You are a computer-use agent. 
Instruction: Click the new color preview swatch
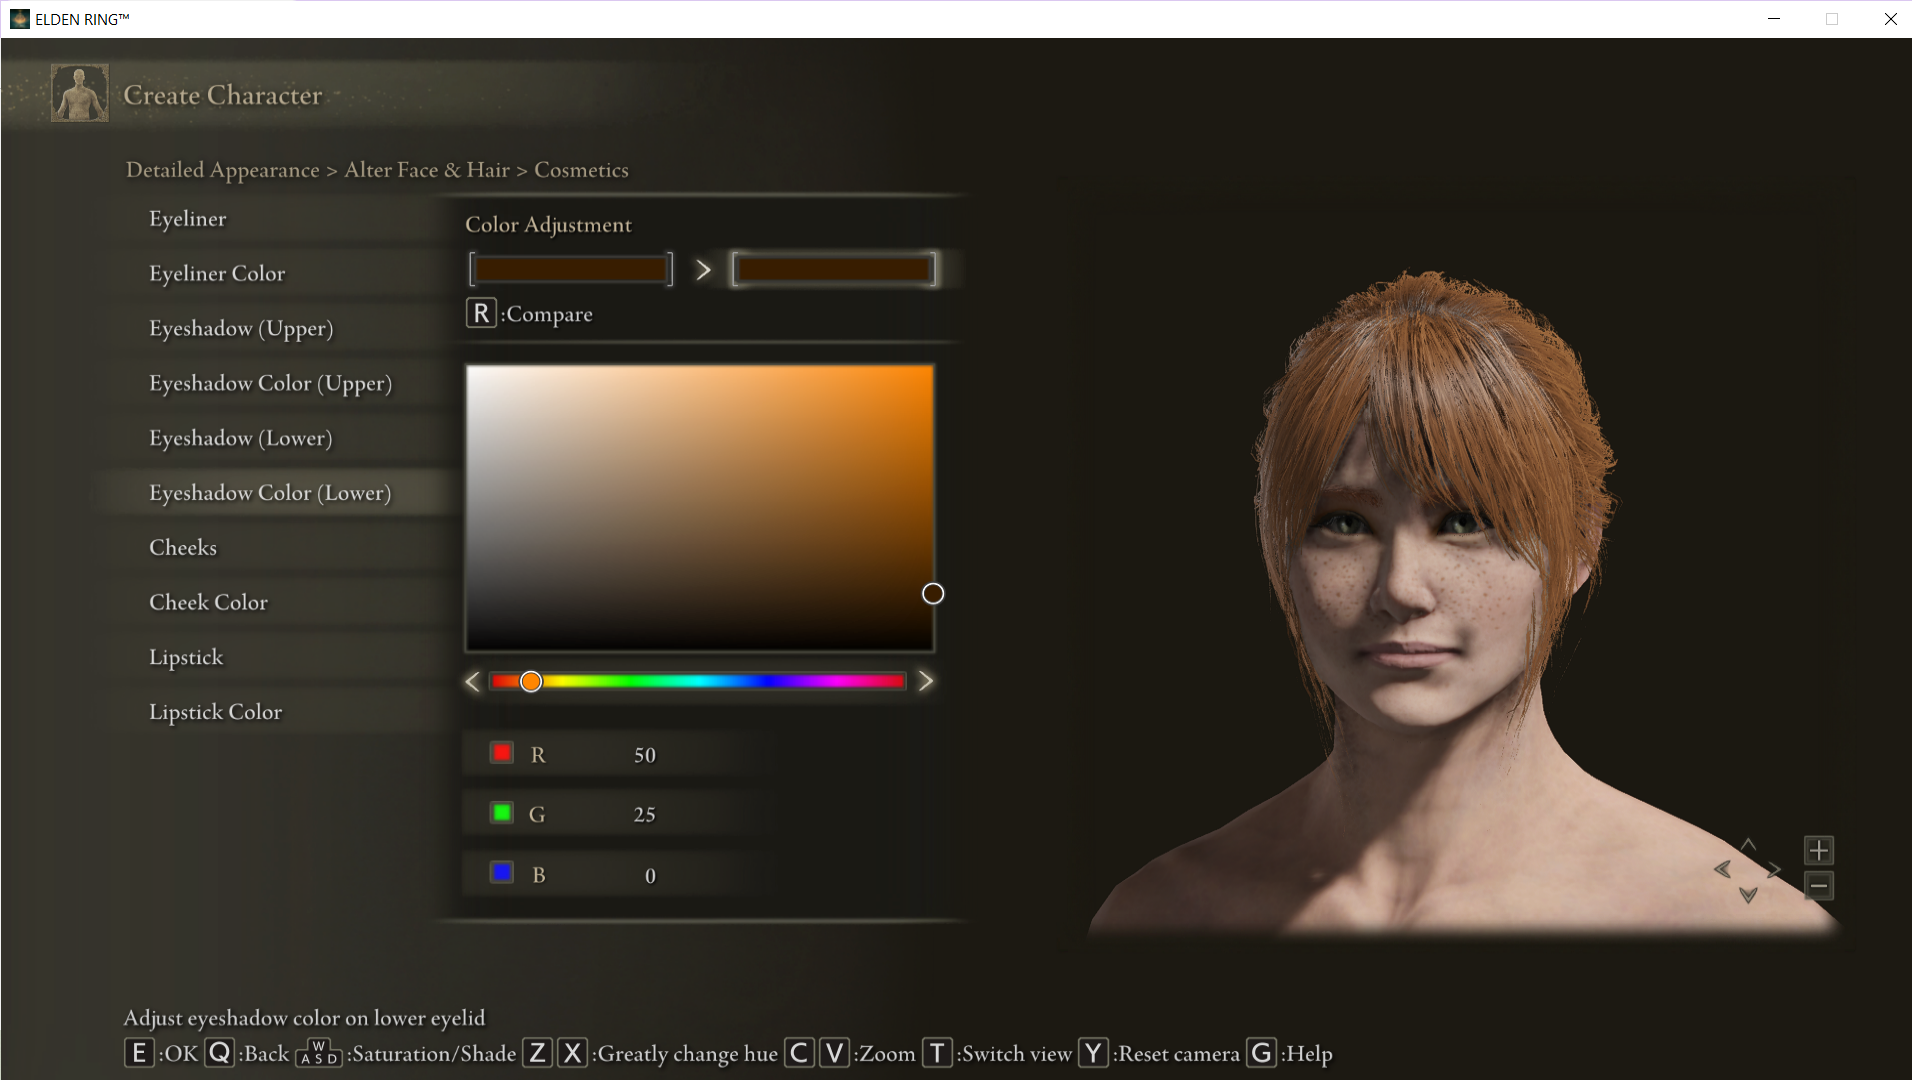(834, 269)
